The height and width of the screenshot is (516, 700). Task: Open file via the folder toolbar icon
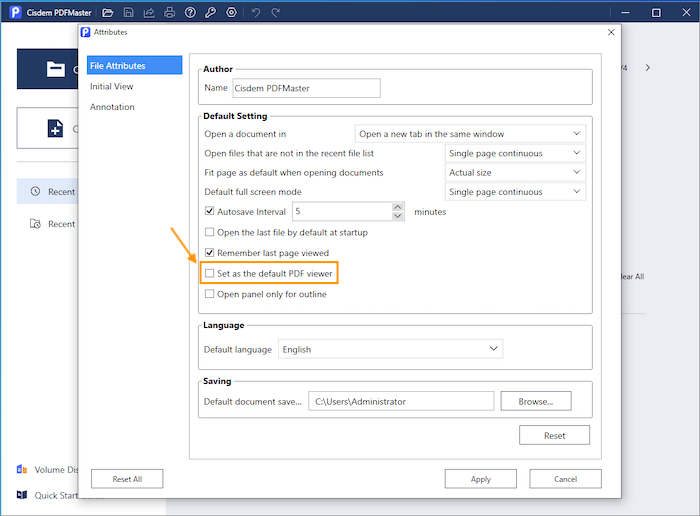(108, 12)
